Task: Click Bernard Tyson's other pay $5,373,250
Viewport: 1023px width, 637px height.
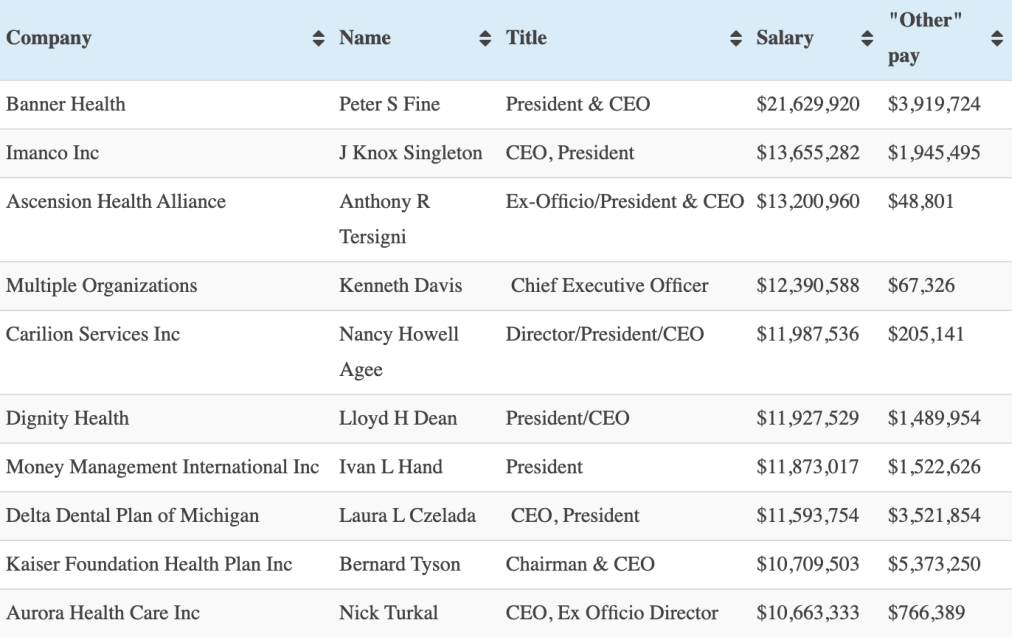Action: (x=933, y=565)
